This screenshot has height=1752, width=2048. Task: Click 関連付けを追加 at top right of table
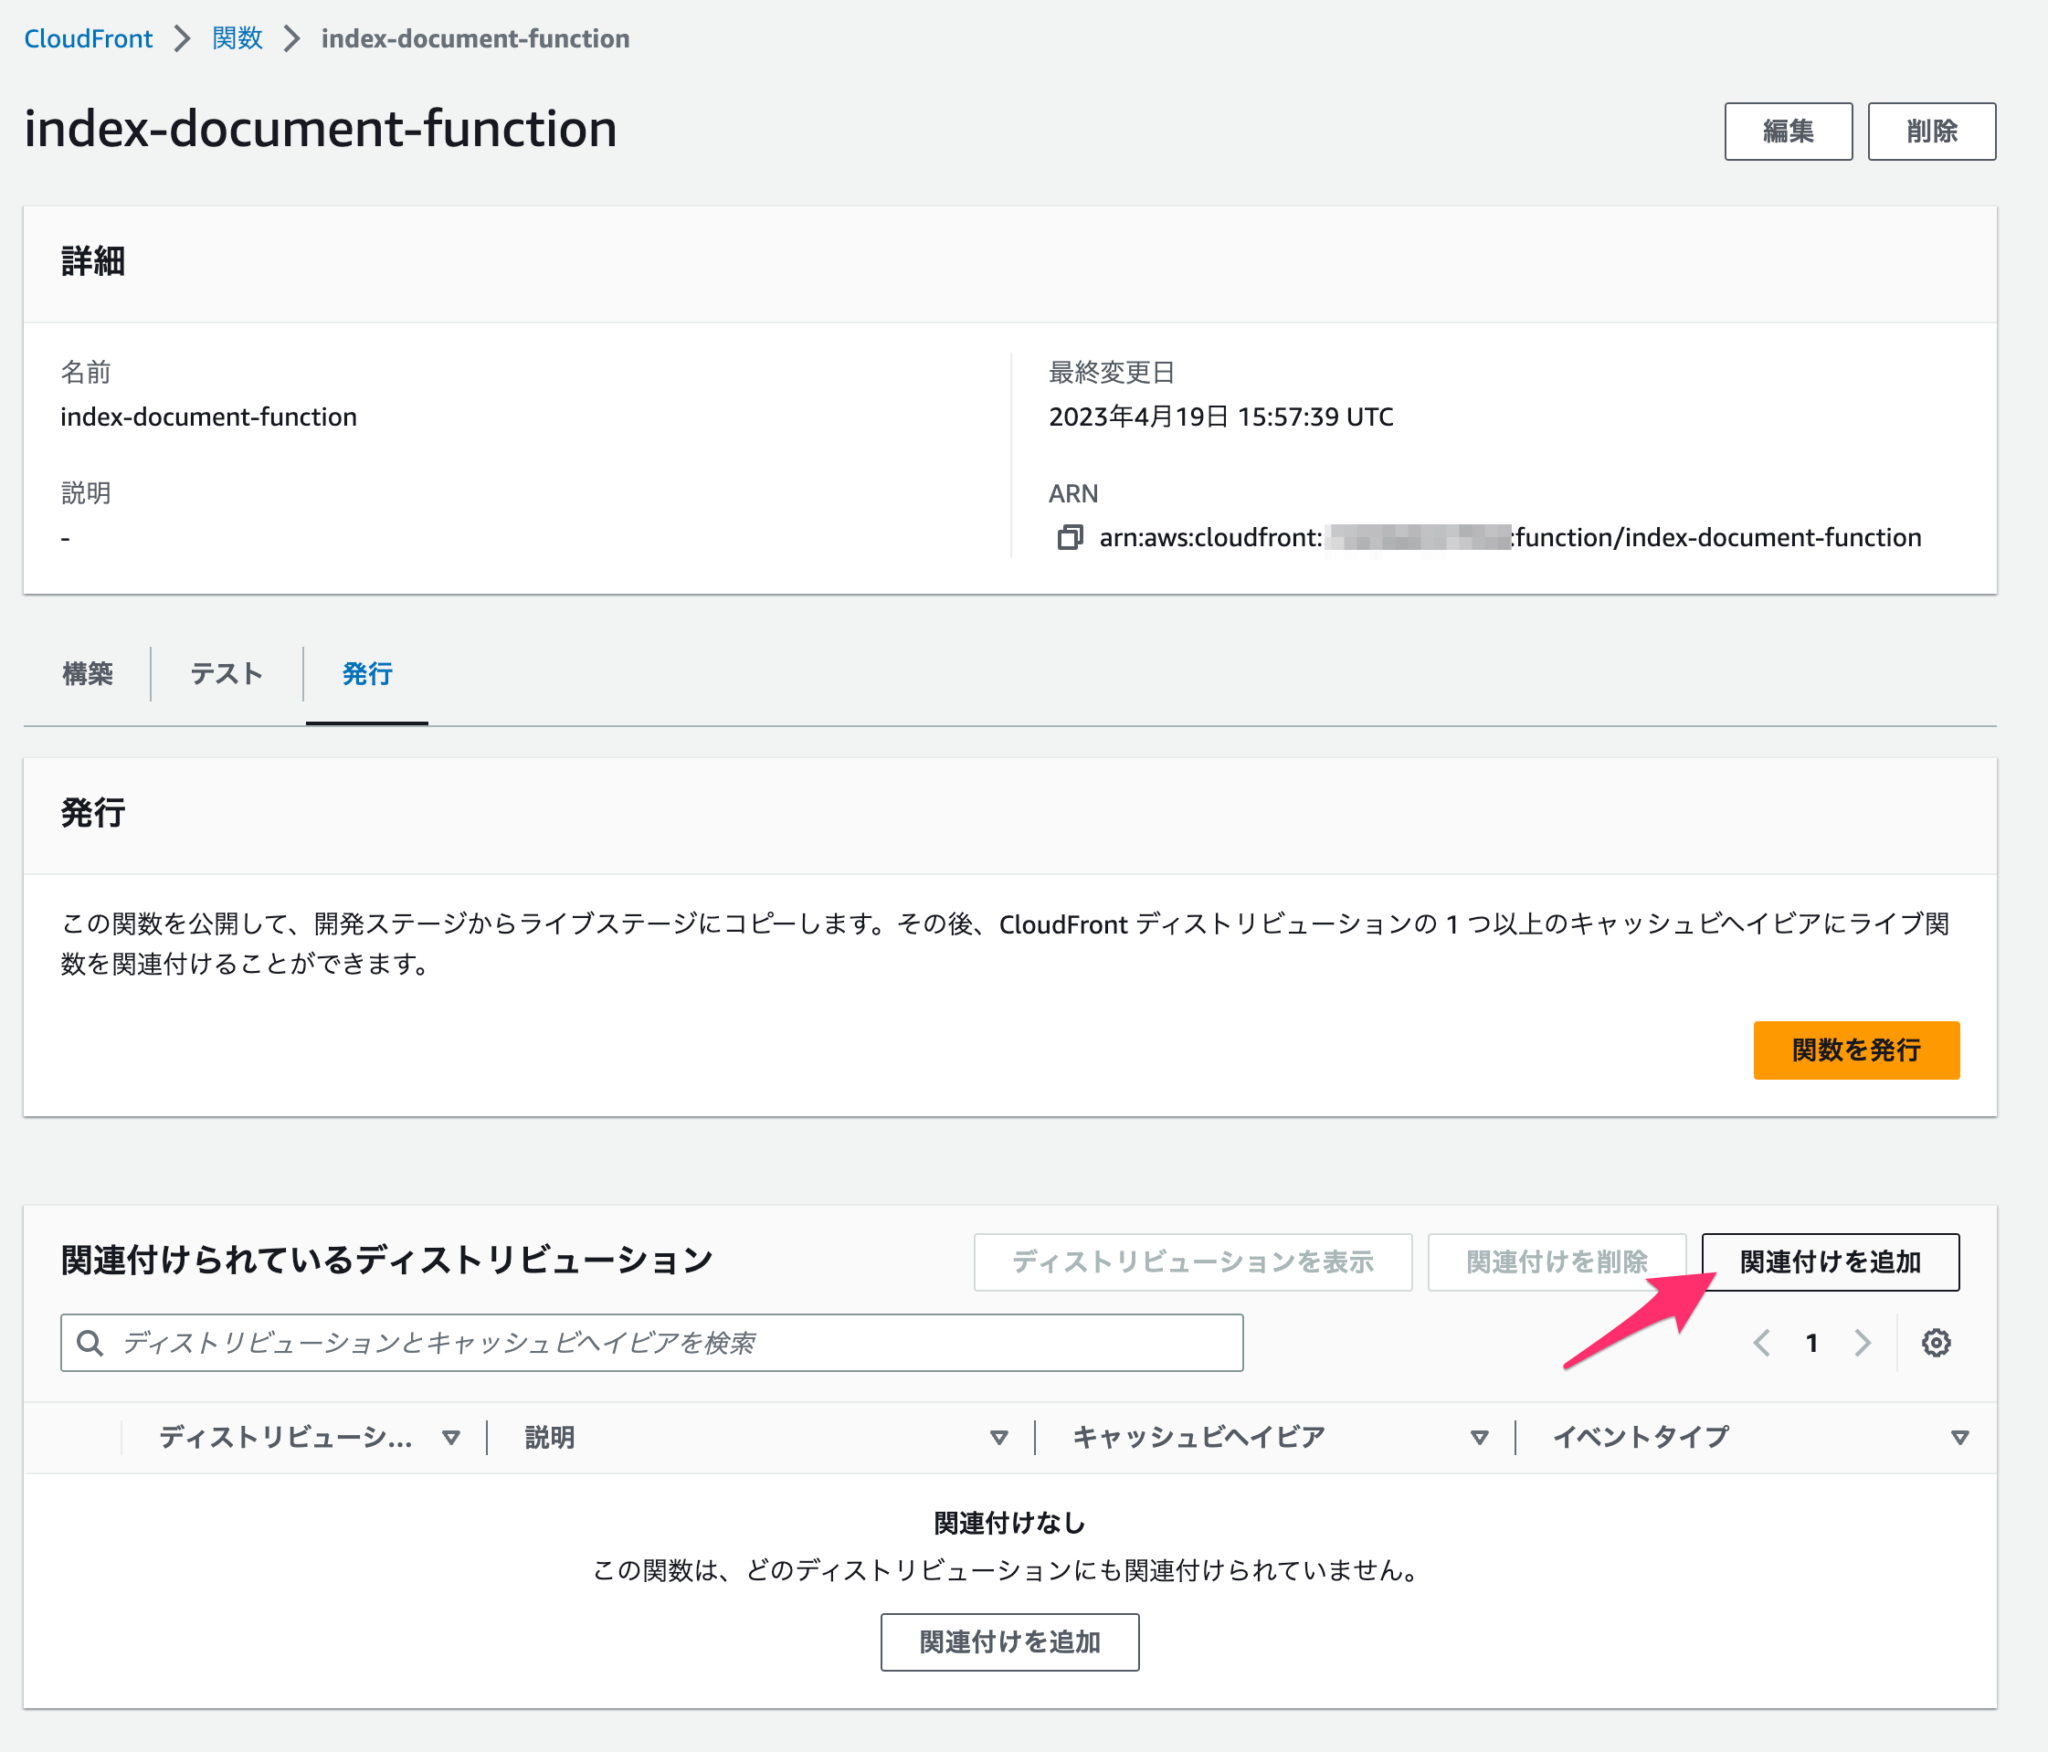click(1831, 1262)
